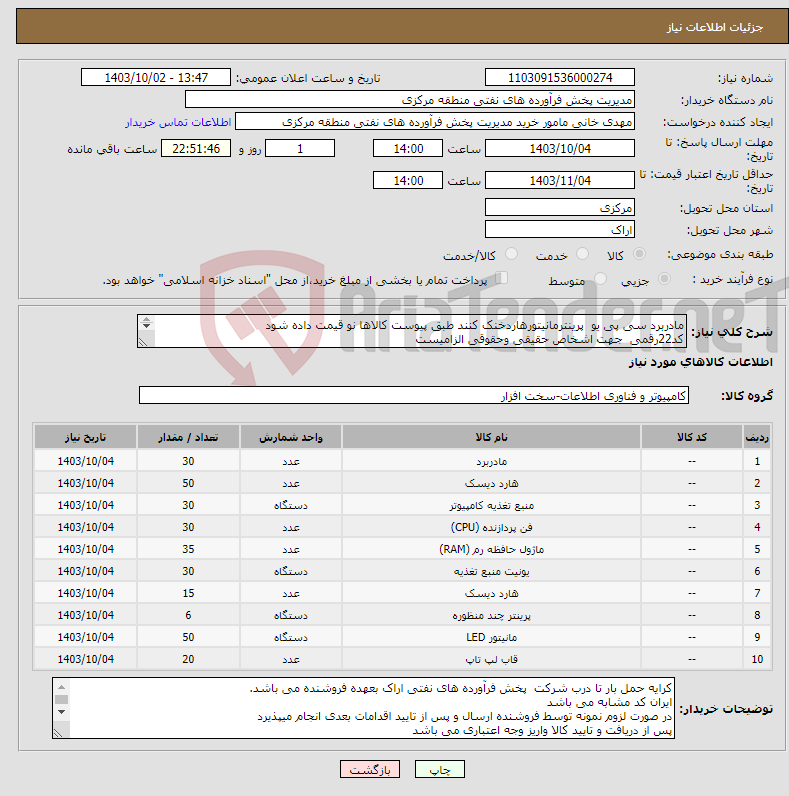Click the نام دستگاه خریدار field

tap(410, 100)
